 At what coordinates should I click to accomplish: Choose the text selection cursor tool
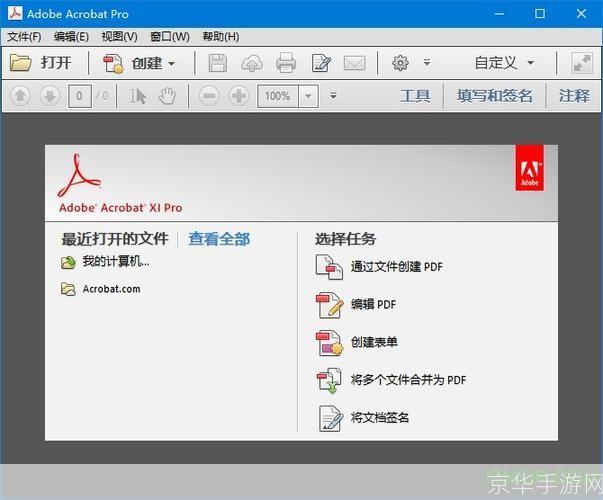[137, 96]
